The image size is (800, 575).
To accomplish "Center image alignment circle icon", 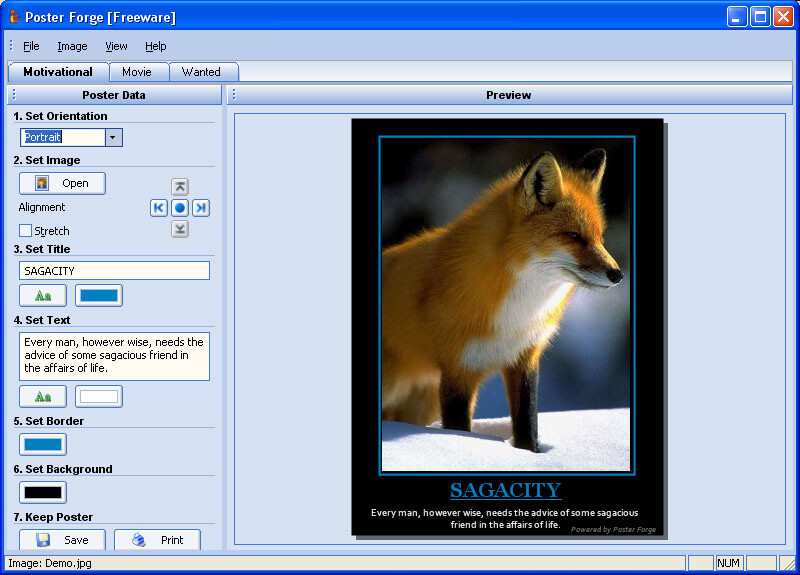I will pos(180,208).
